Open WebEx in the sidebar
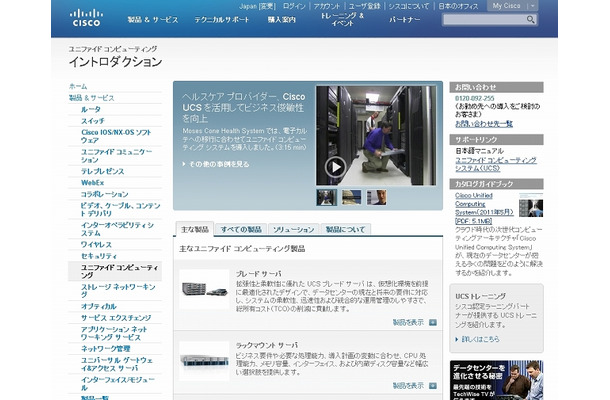The width and height of the screenshot is (610, 400). tap(92, 182)
